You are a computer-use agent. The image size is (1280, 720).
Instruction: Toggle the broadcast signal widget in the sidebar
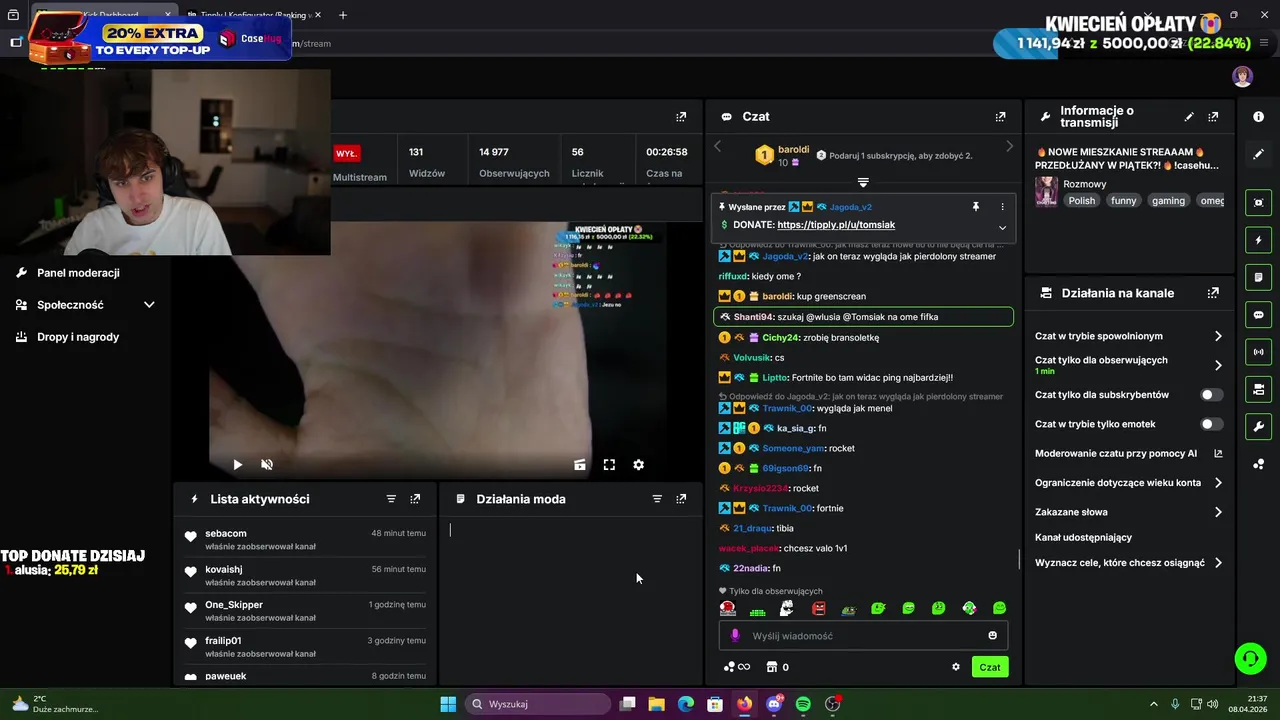(1258, 352)
